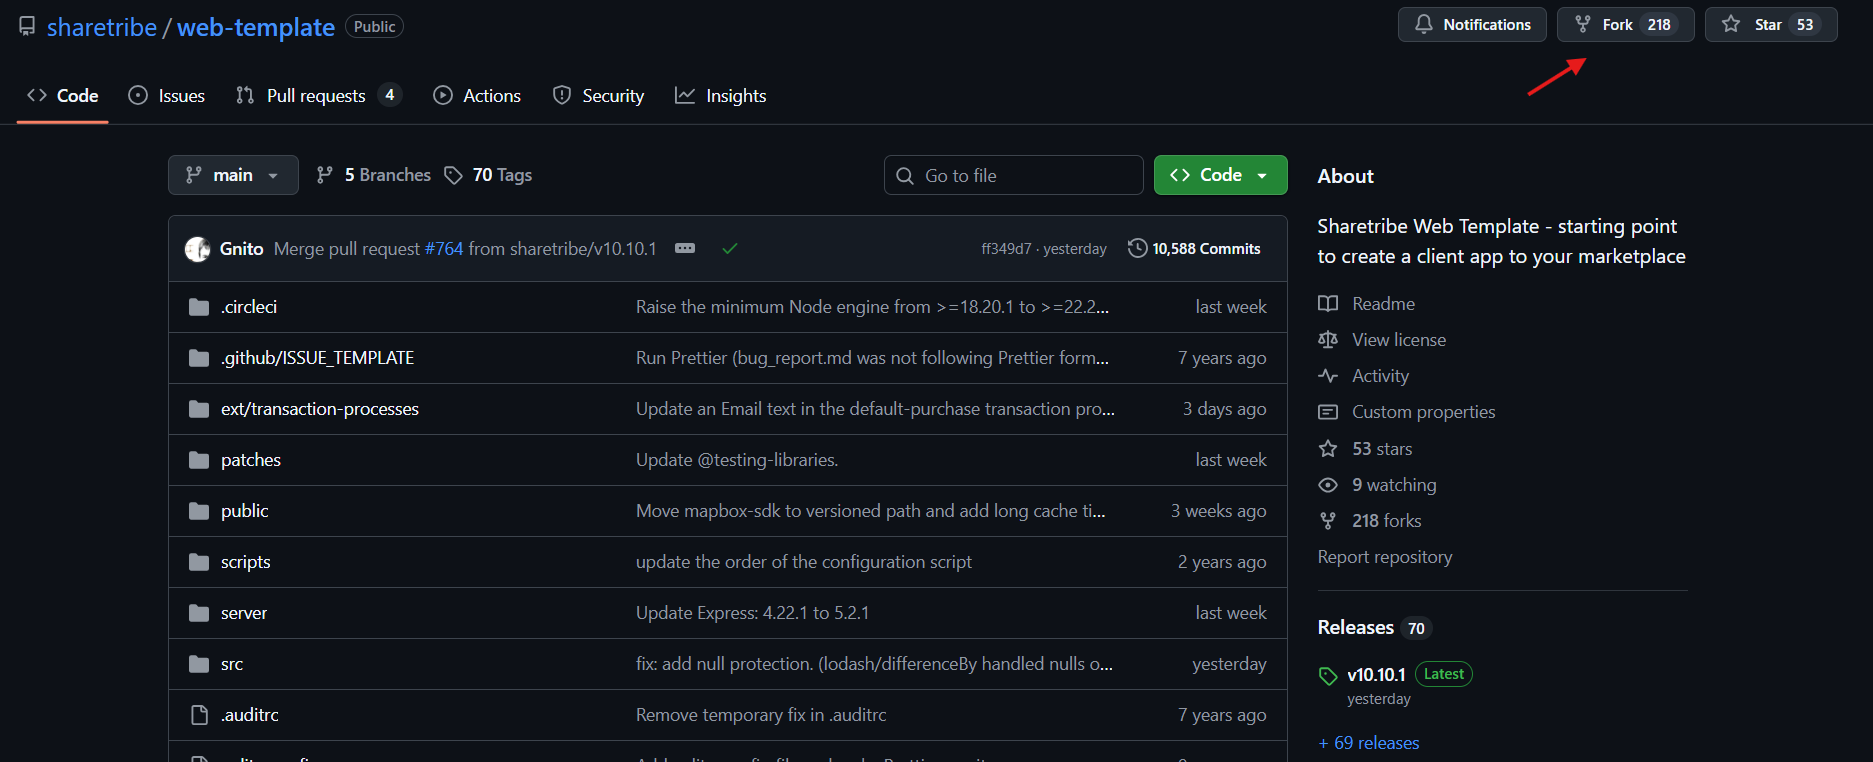The image size is (1873, 762).
Task: View the 70 Tags list
Action: click(x=488, y=175)
